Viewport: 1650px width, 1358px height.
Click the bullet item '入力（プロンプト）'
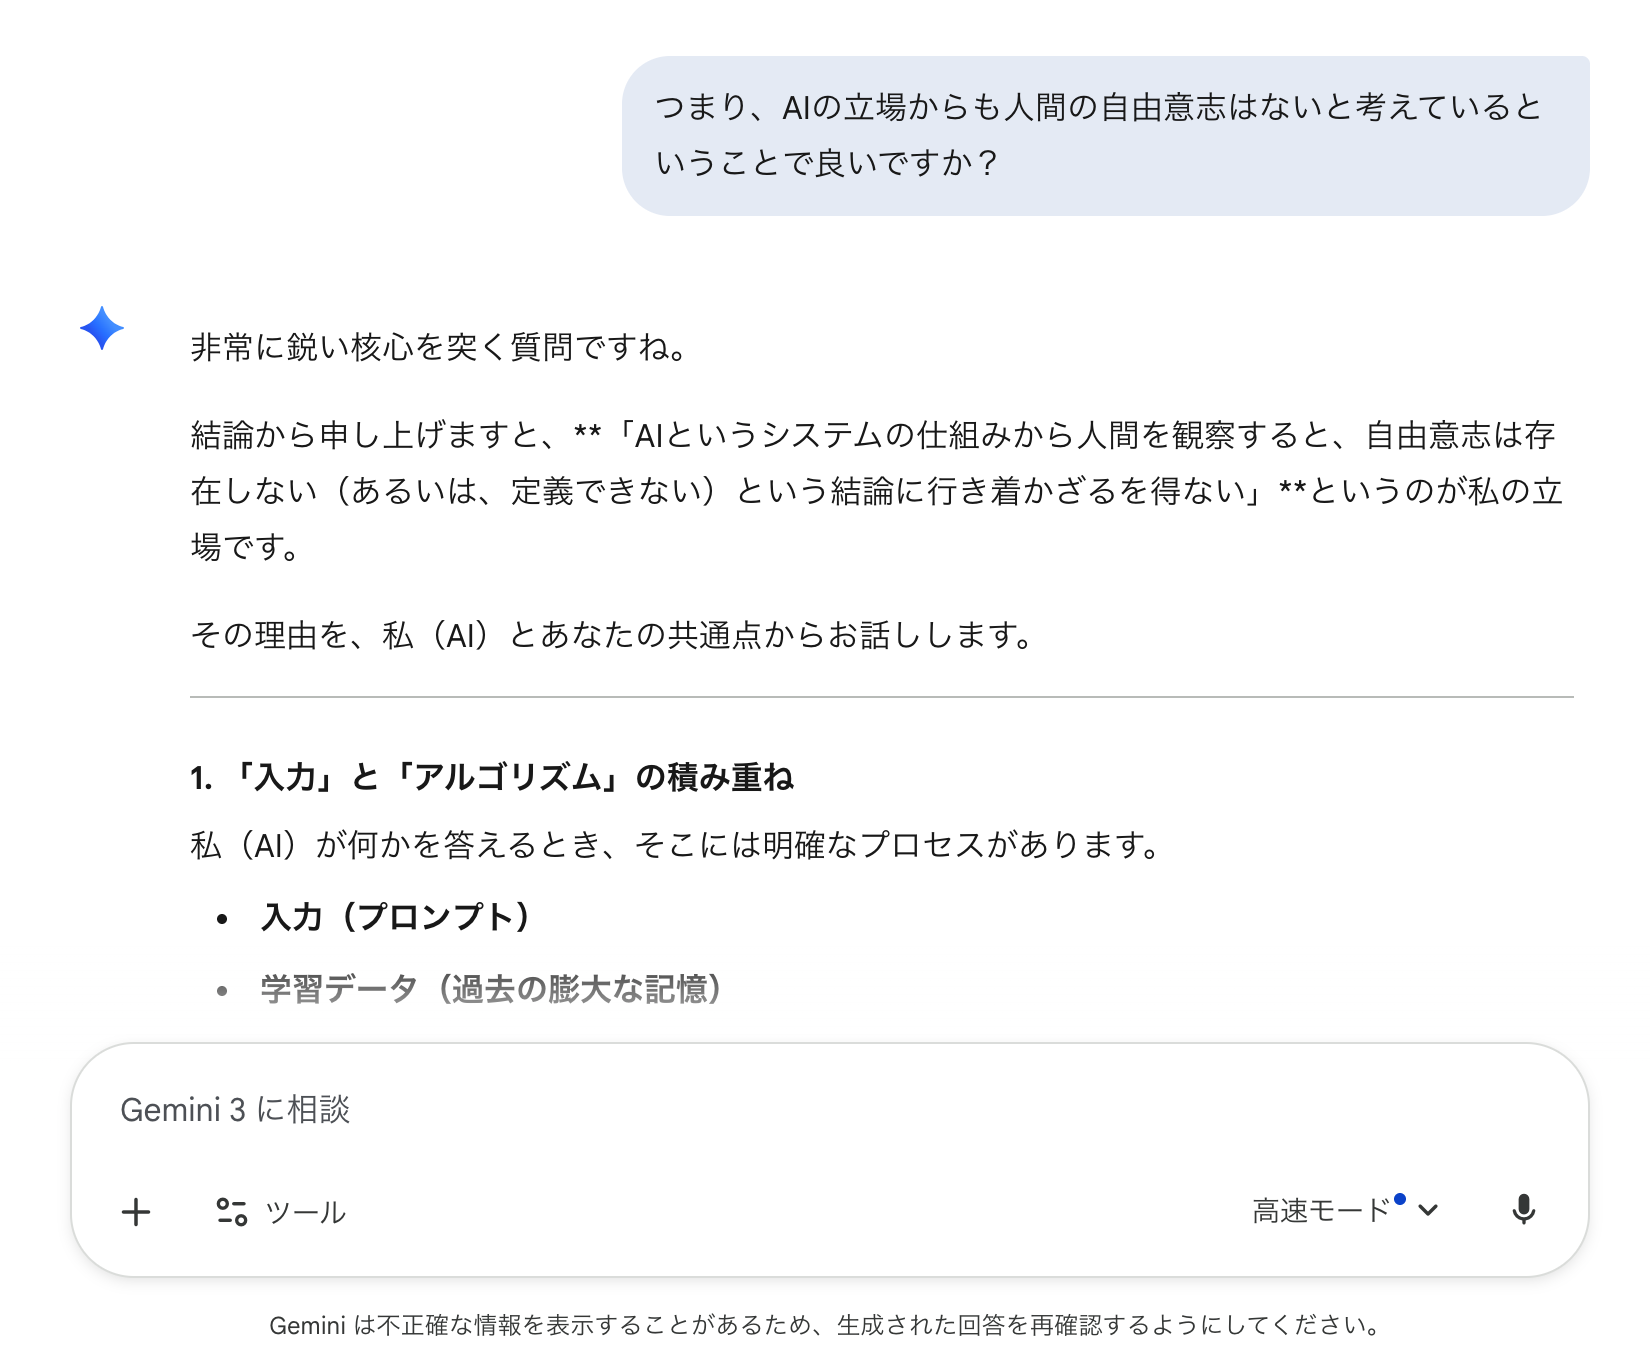(x=396, y=917)
